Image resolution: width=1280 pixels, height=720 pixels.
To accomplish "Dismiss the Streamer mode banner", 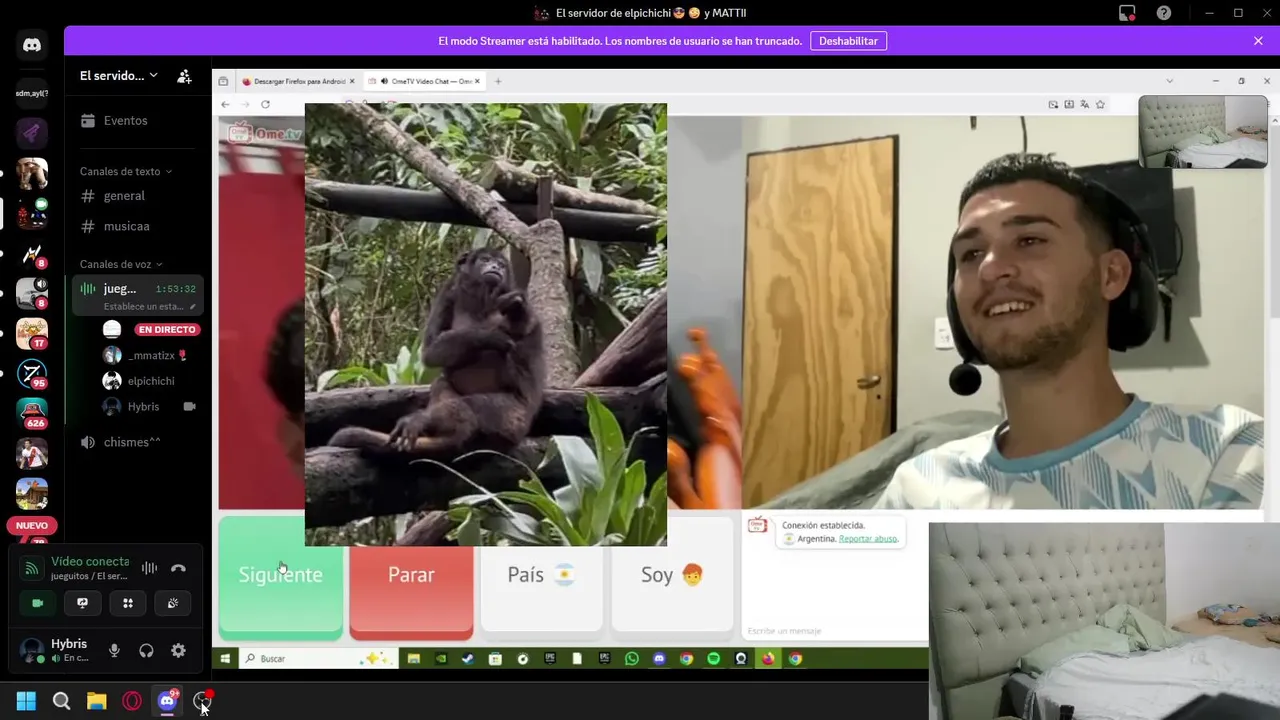I will pyautogui.click(x=1258, y=41).
